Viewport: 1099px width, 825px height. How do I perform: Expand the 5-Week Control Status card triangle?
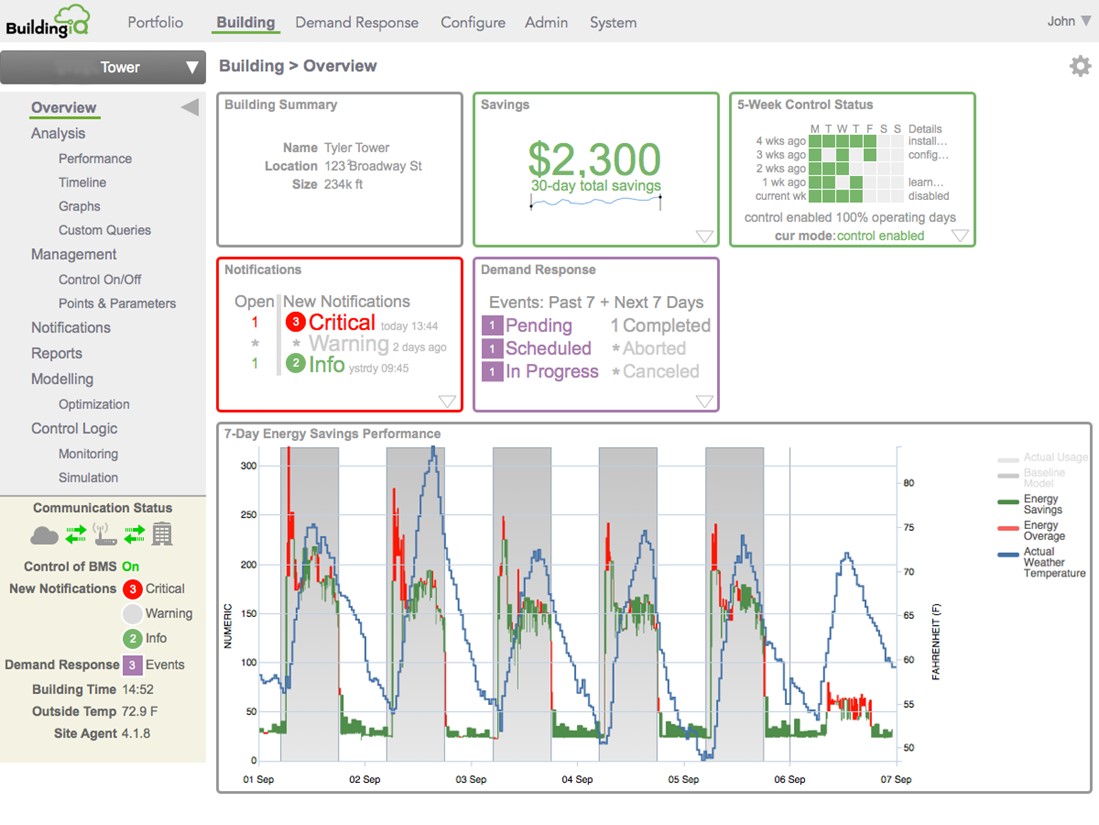tap(960, 236)
